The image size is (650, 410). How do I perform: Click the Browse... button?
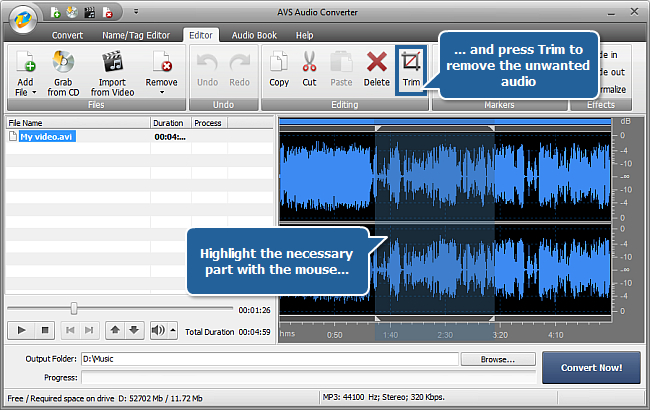point(498,359)
